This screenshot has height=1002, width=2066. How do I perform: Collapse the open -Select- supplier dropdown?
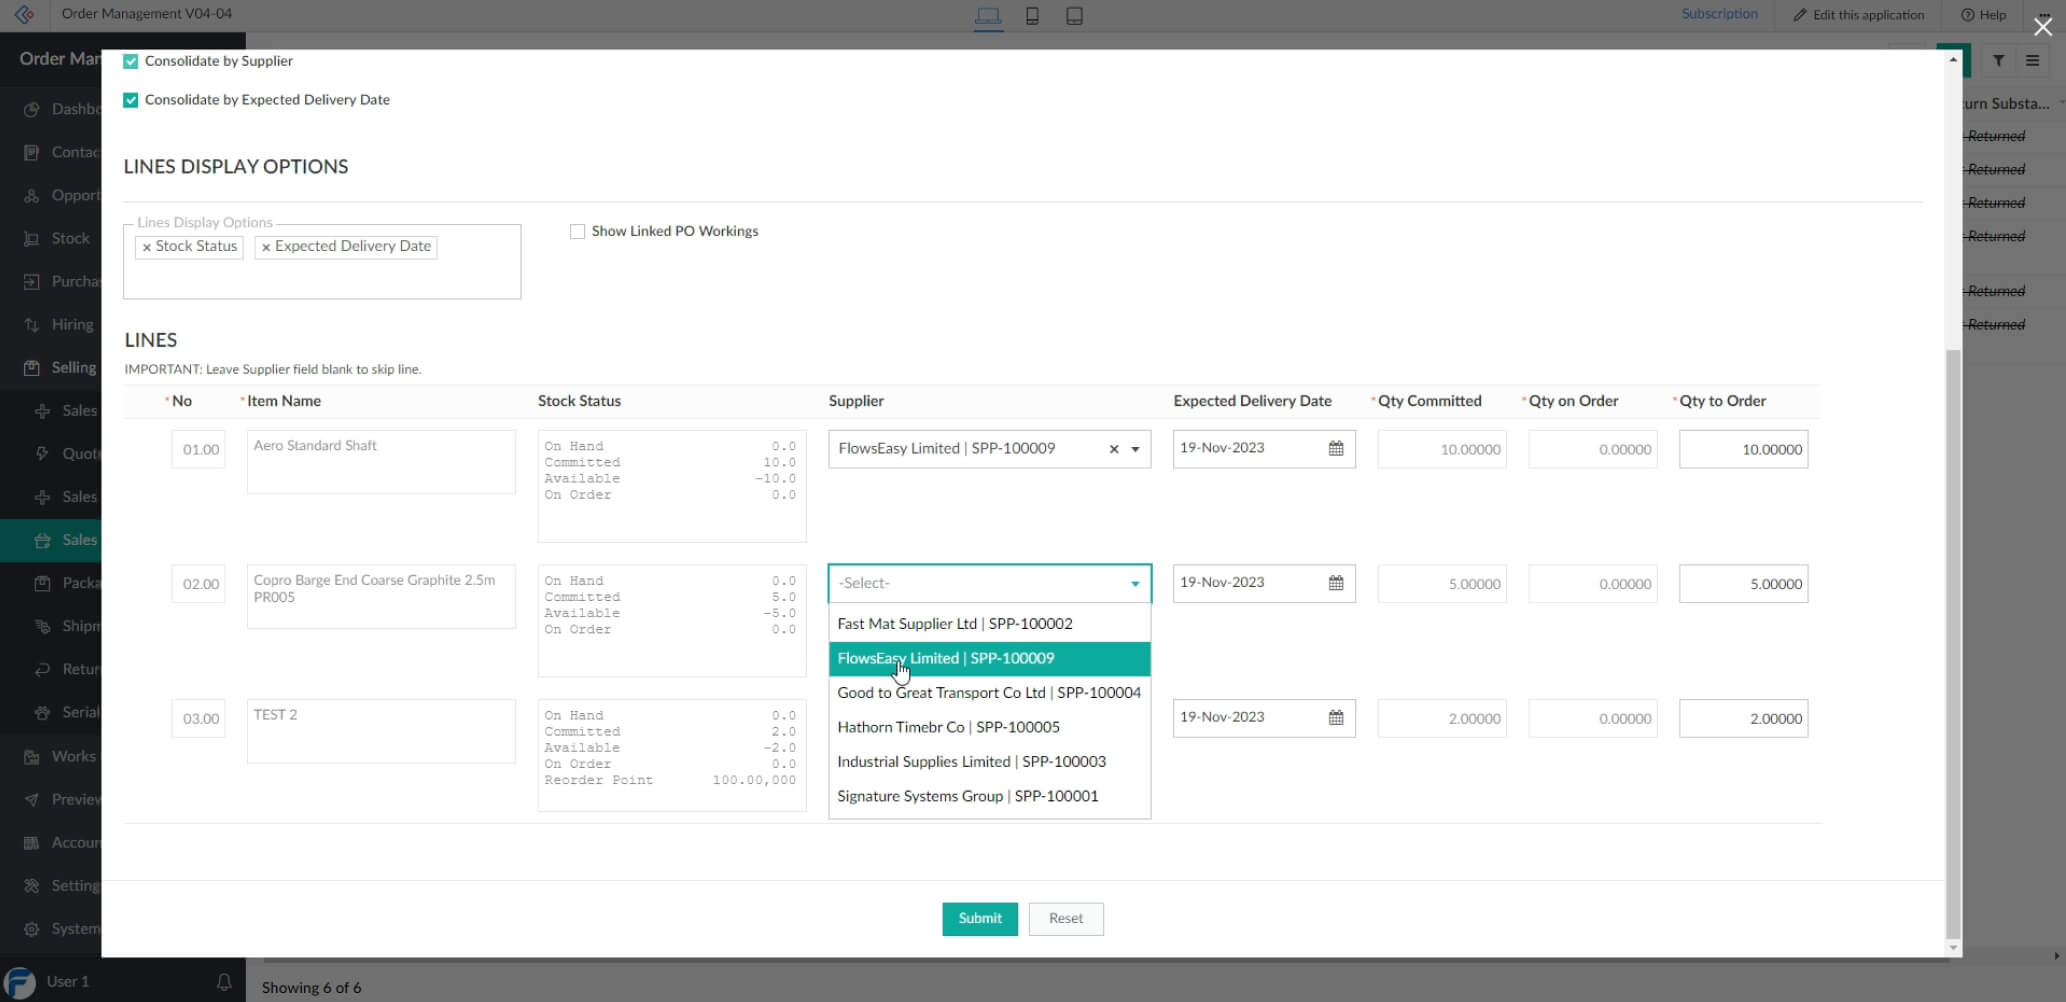[x=1135, y=584]
